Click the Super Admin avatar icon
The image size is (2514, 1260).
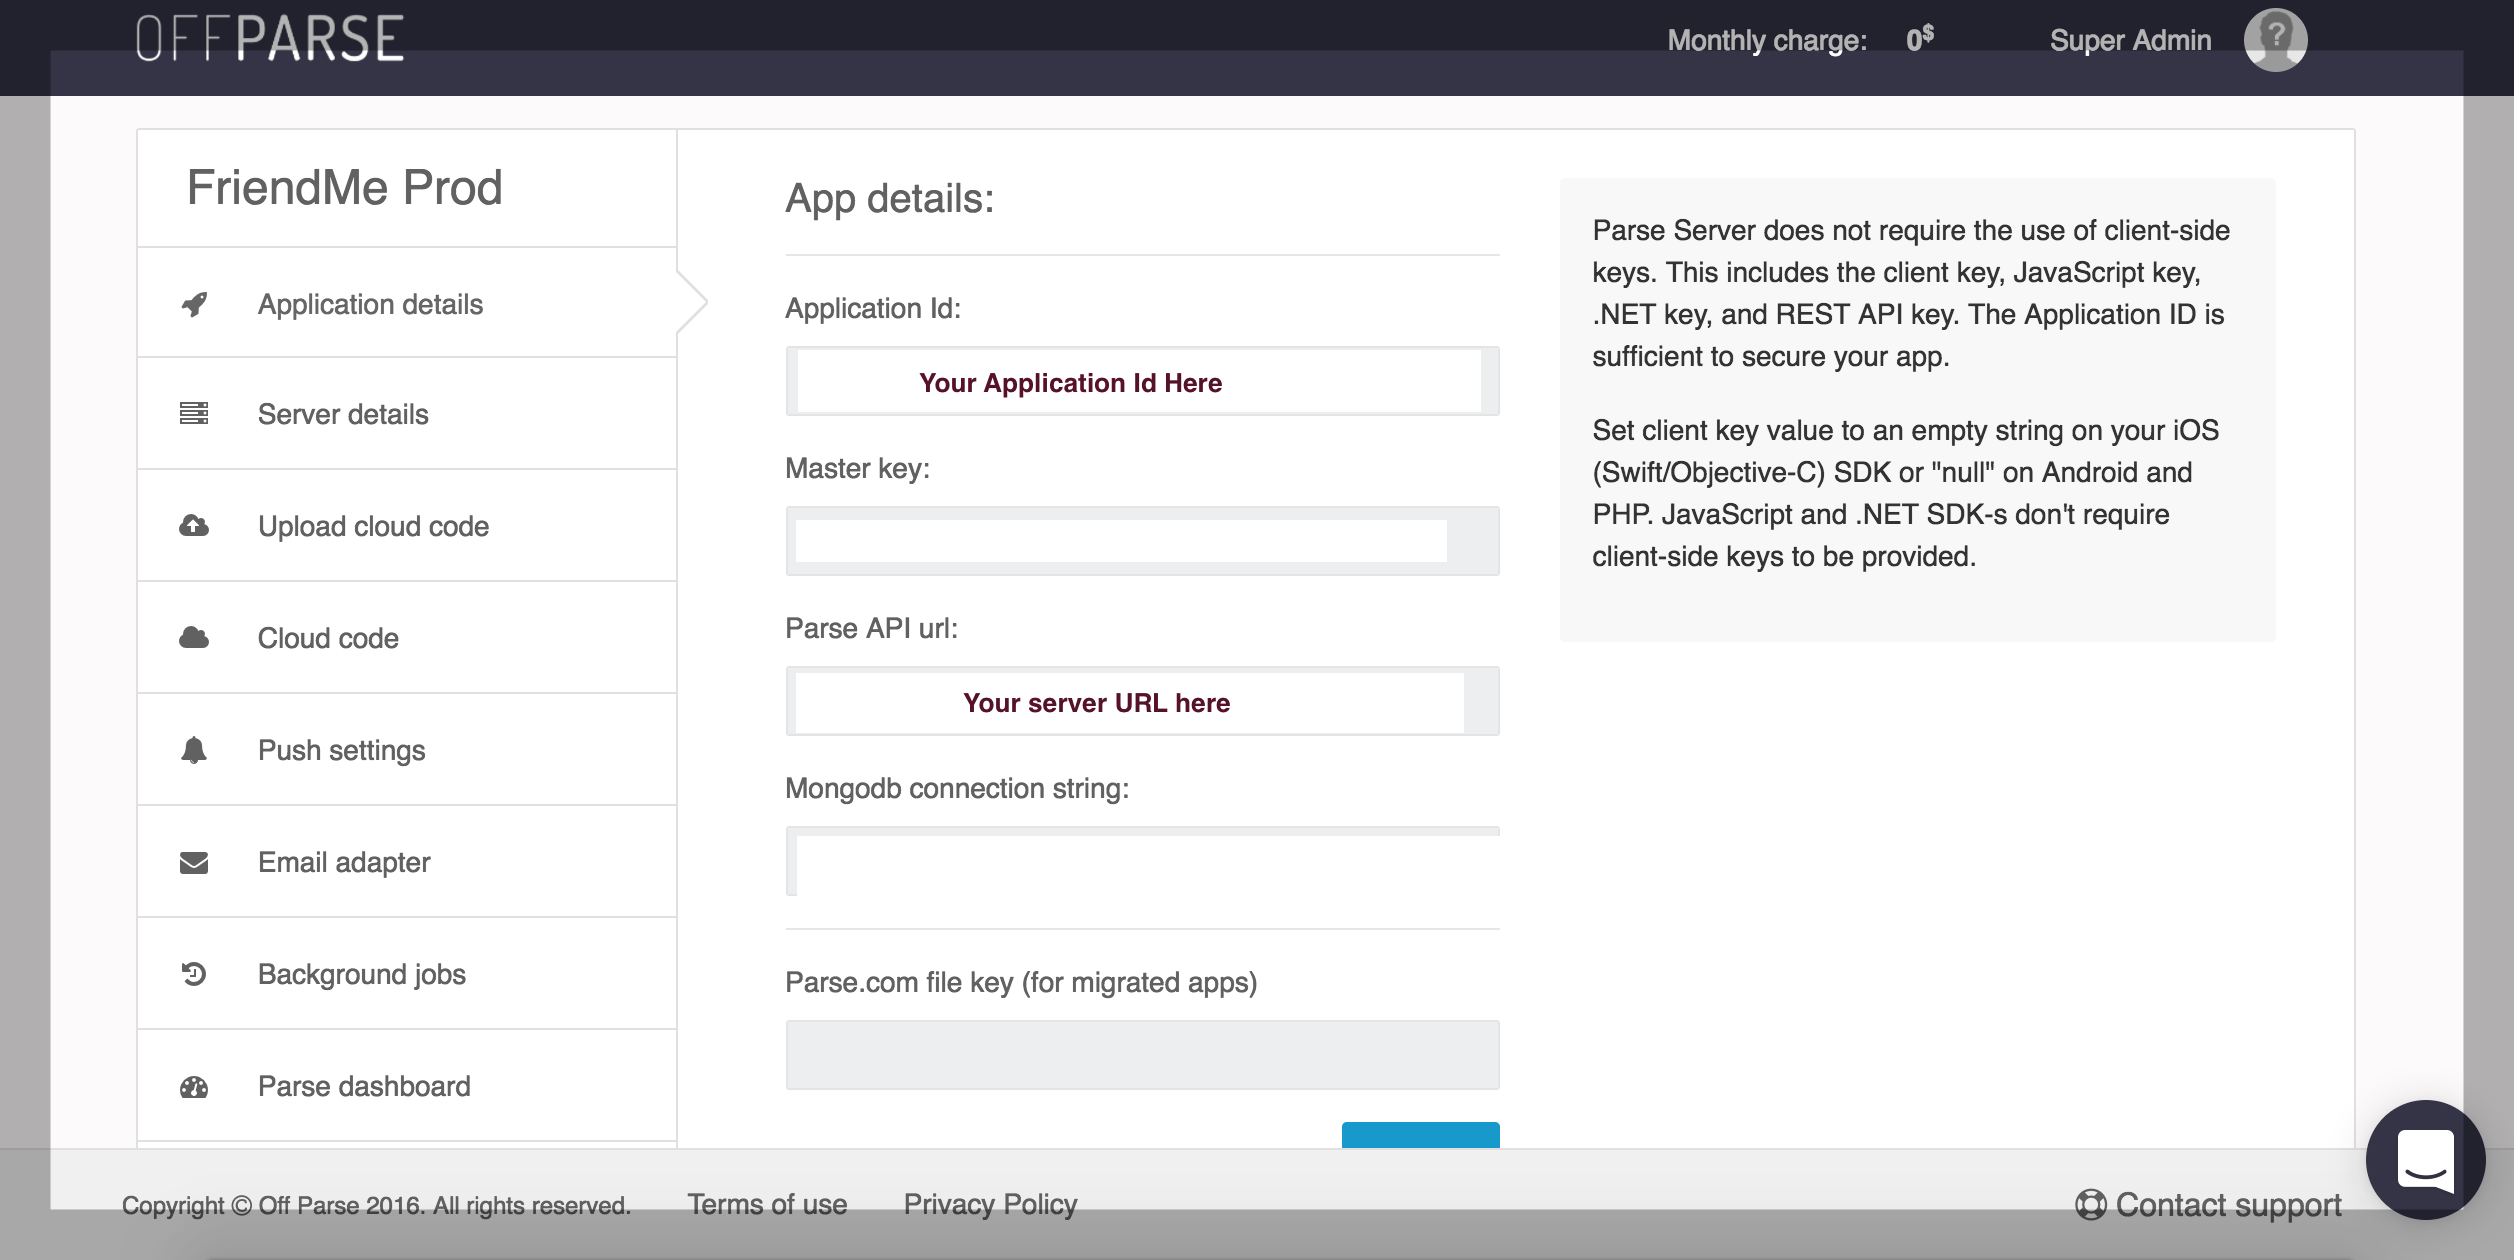click(2275, 40)
